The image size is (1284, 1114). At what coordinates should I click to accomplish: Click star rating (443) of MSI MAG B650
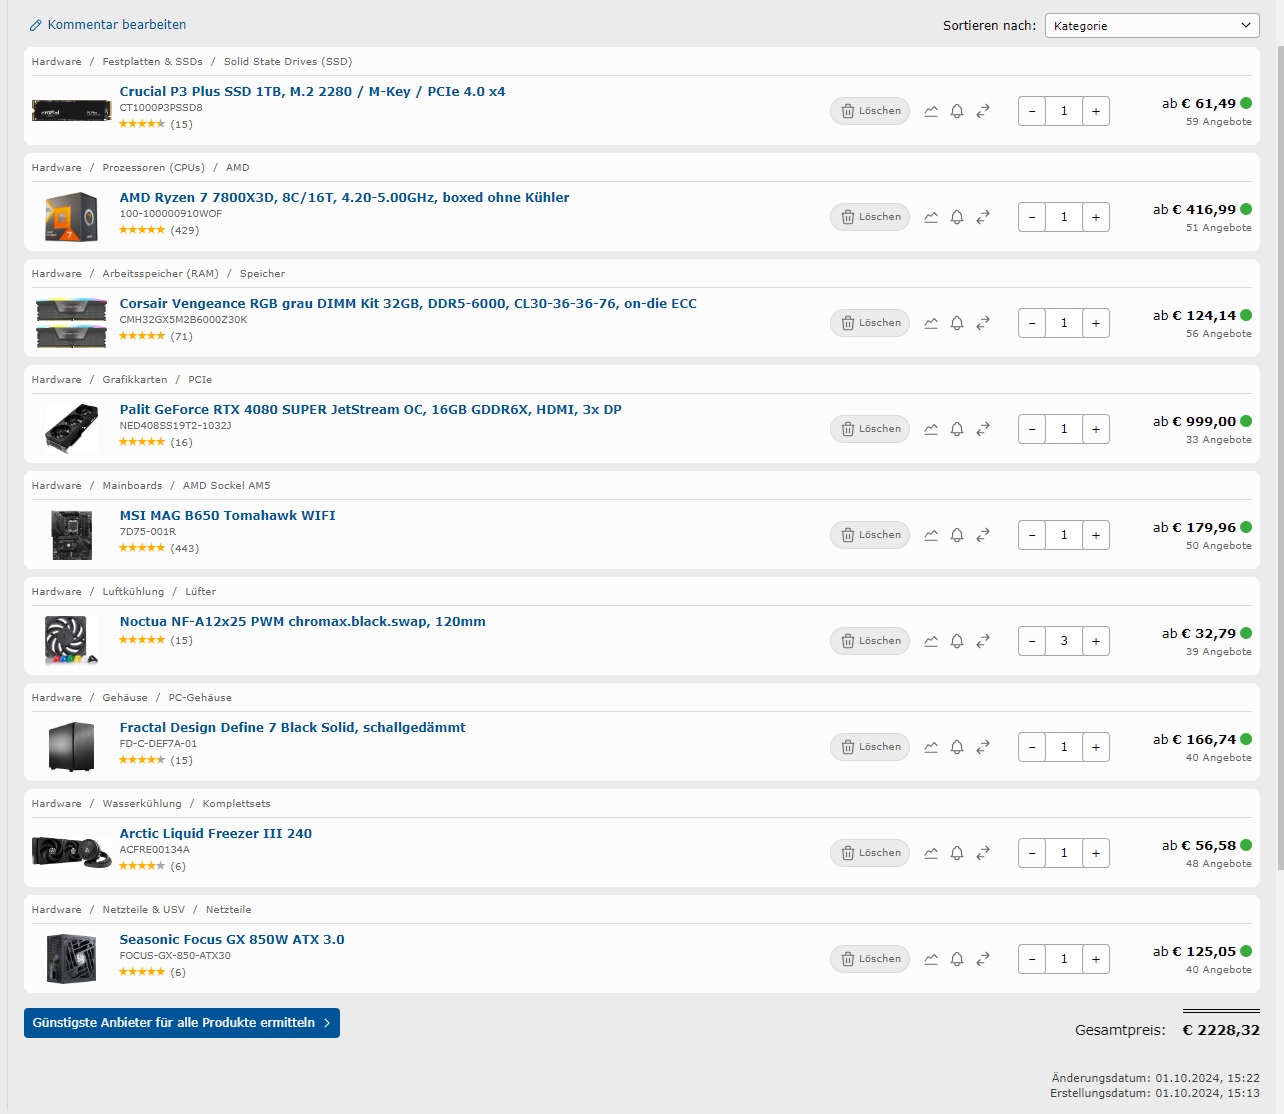tap(159, 548)
